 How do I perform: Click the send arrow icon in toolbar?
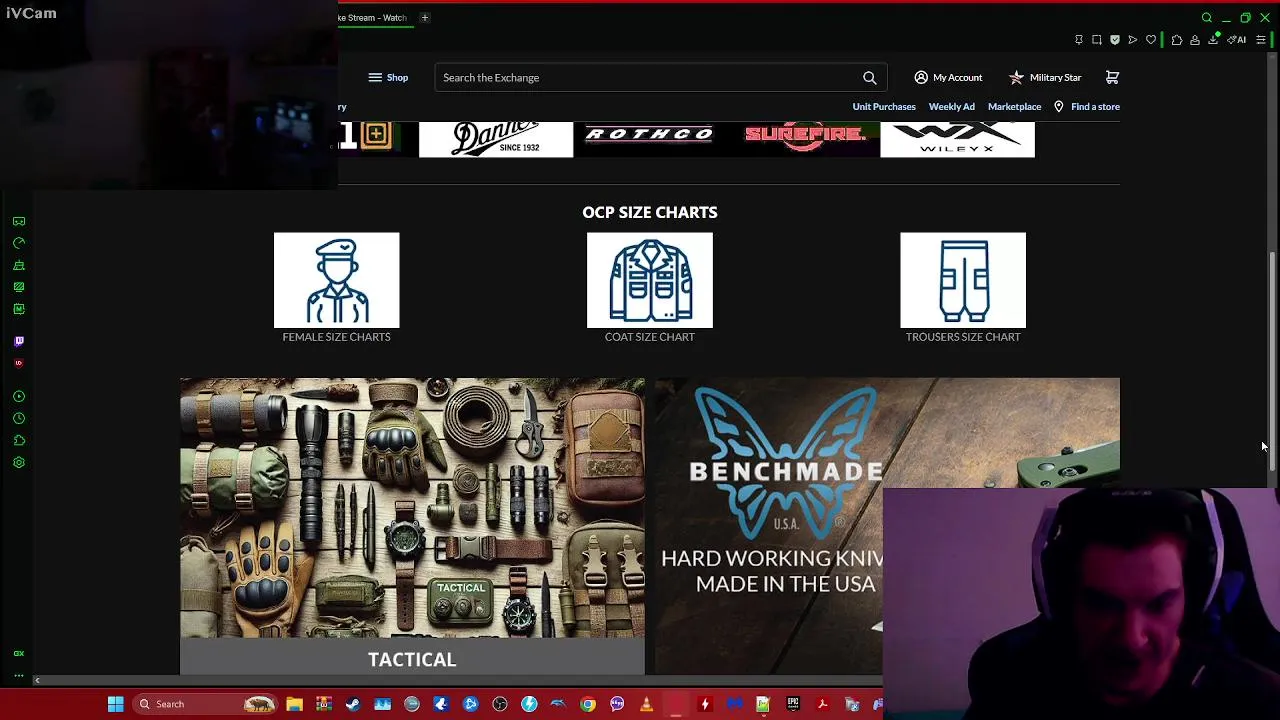point(1133,40)
